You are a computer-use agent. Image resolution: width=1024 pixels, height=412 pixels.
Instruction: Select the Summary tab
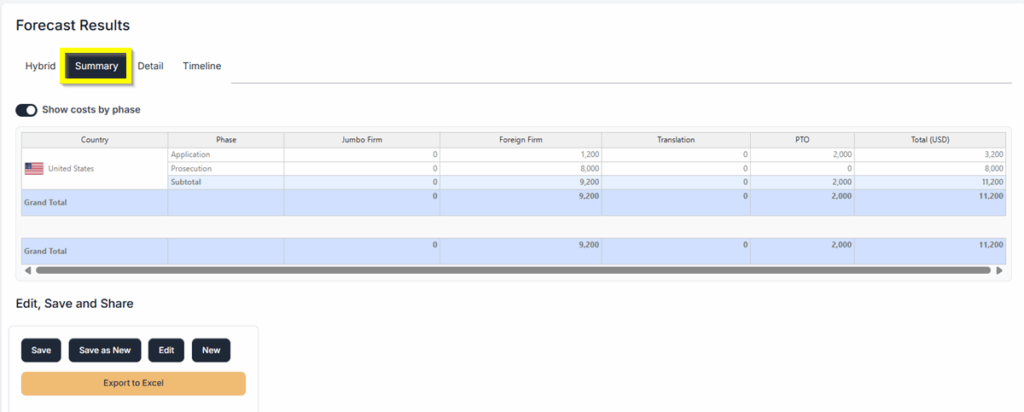click(x=96, y=66)
